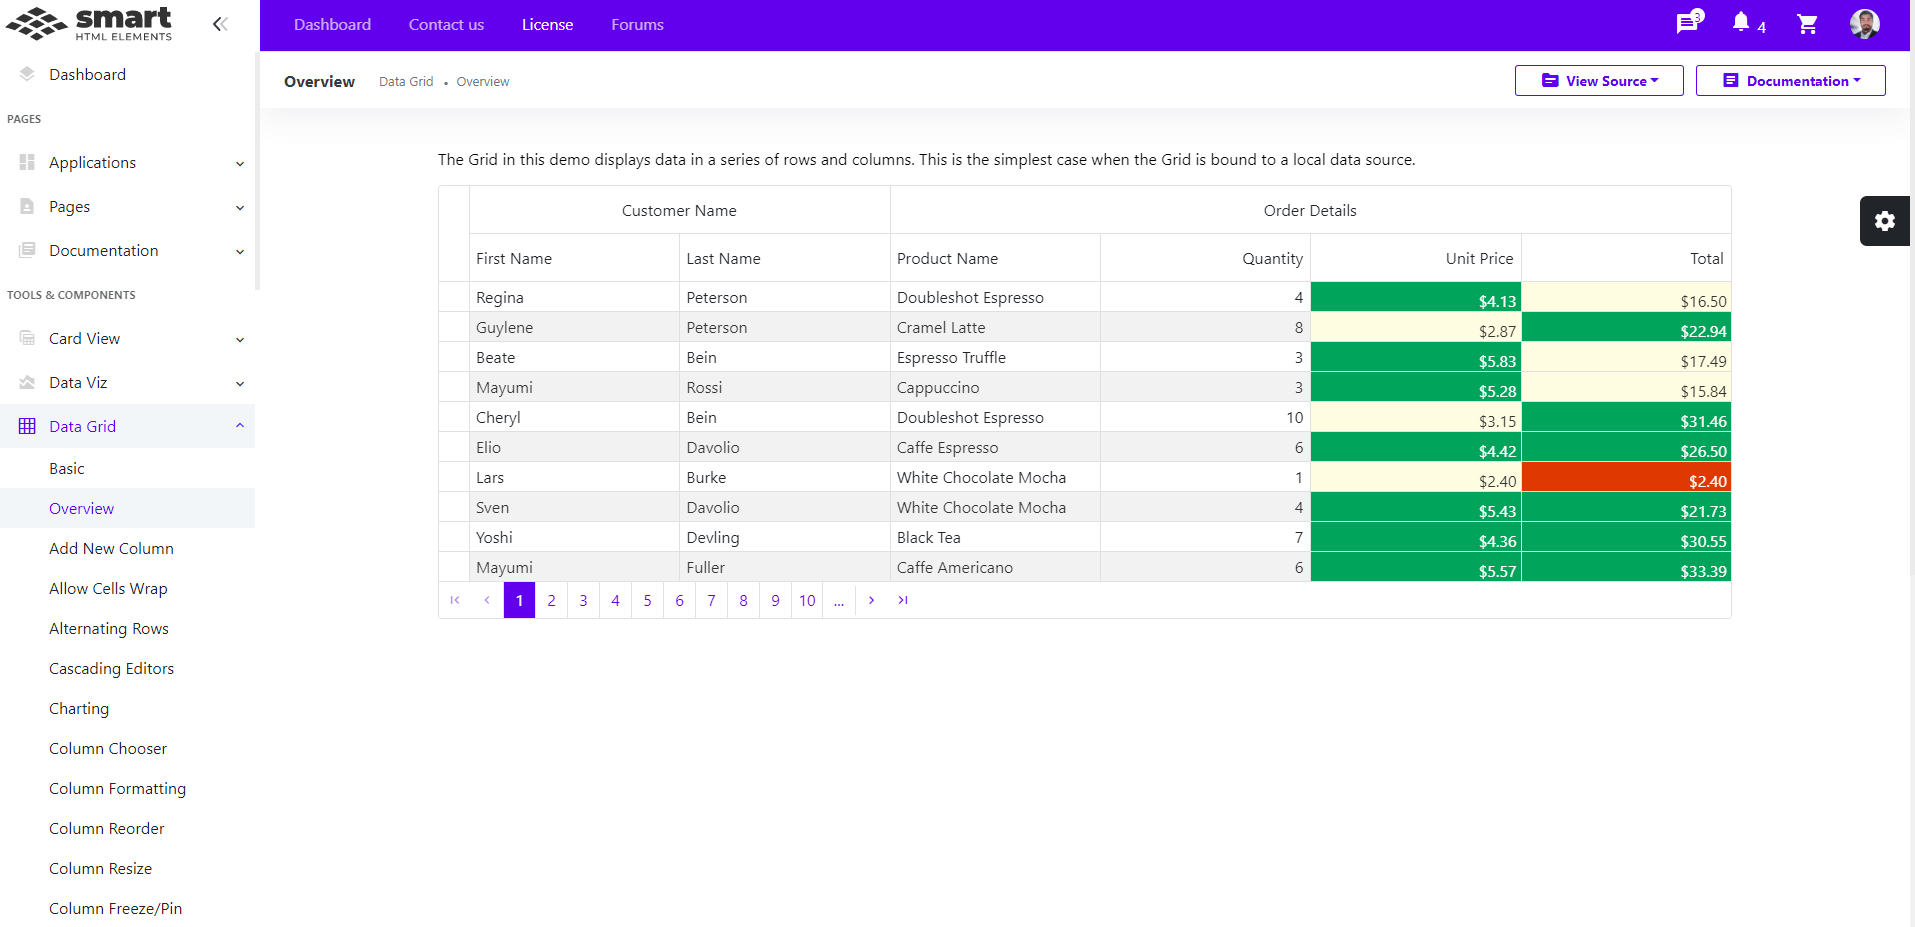Open the Forums menu item
This screenshot has height=927, width=1915.
pos(637,24)
